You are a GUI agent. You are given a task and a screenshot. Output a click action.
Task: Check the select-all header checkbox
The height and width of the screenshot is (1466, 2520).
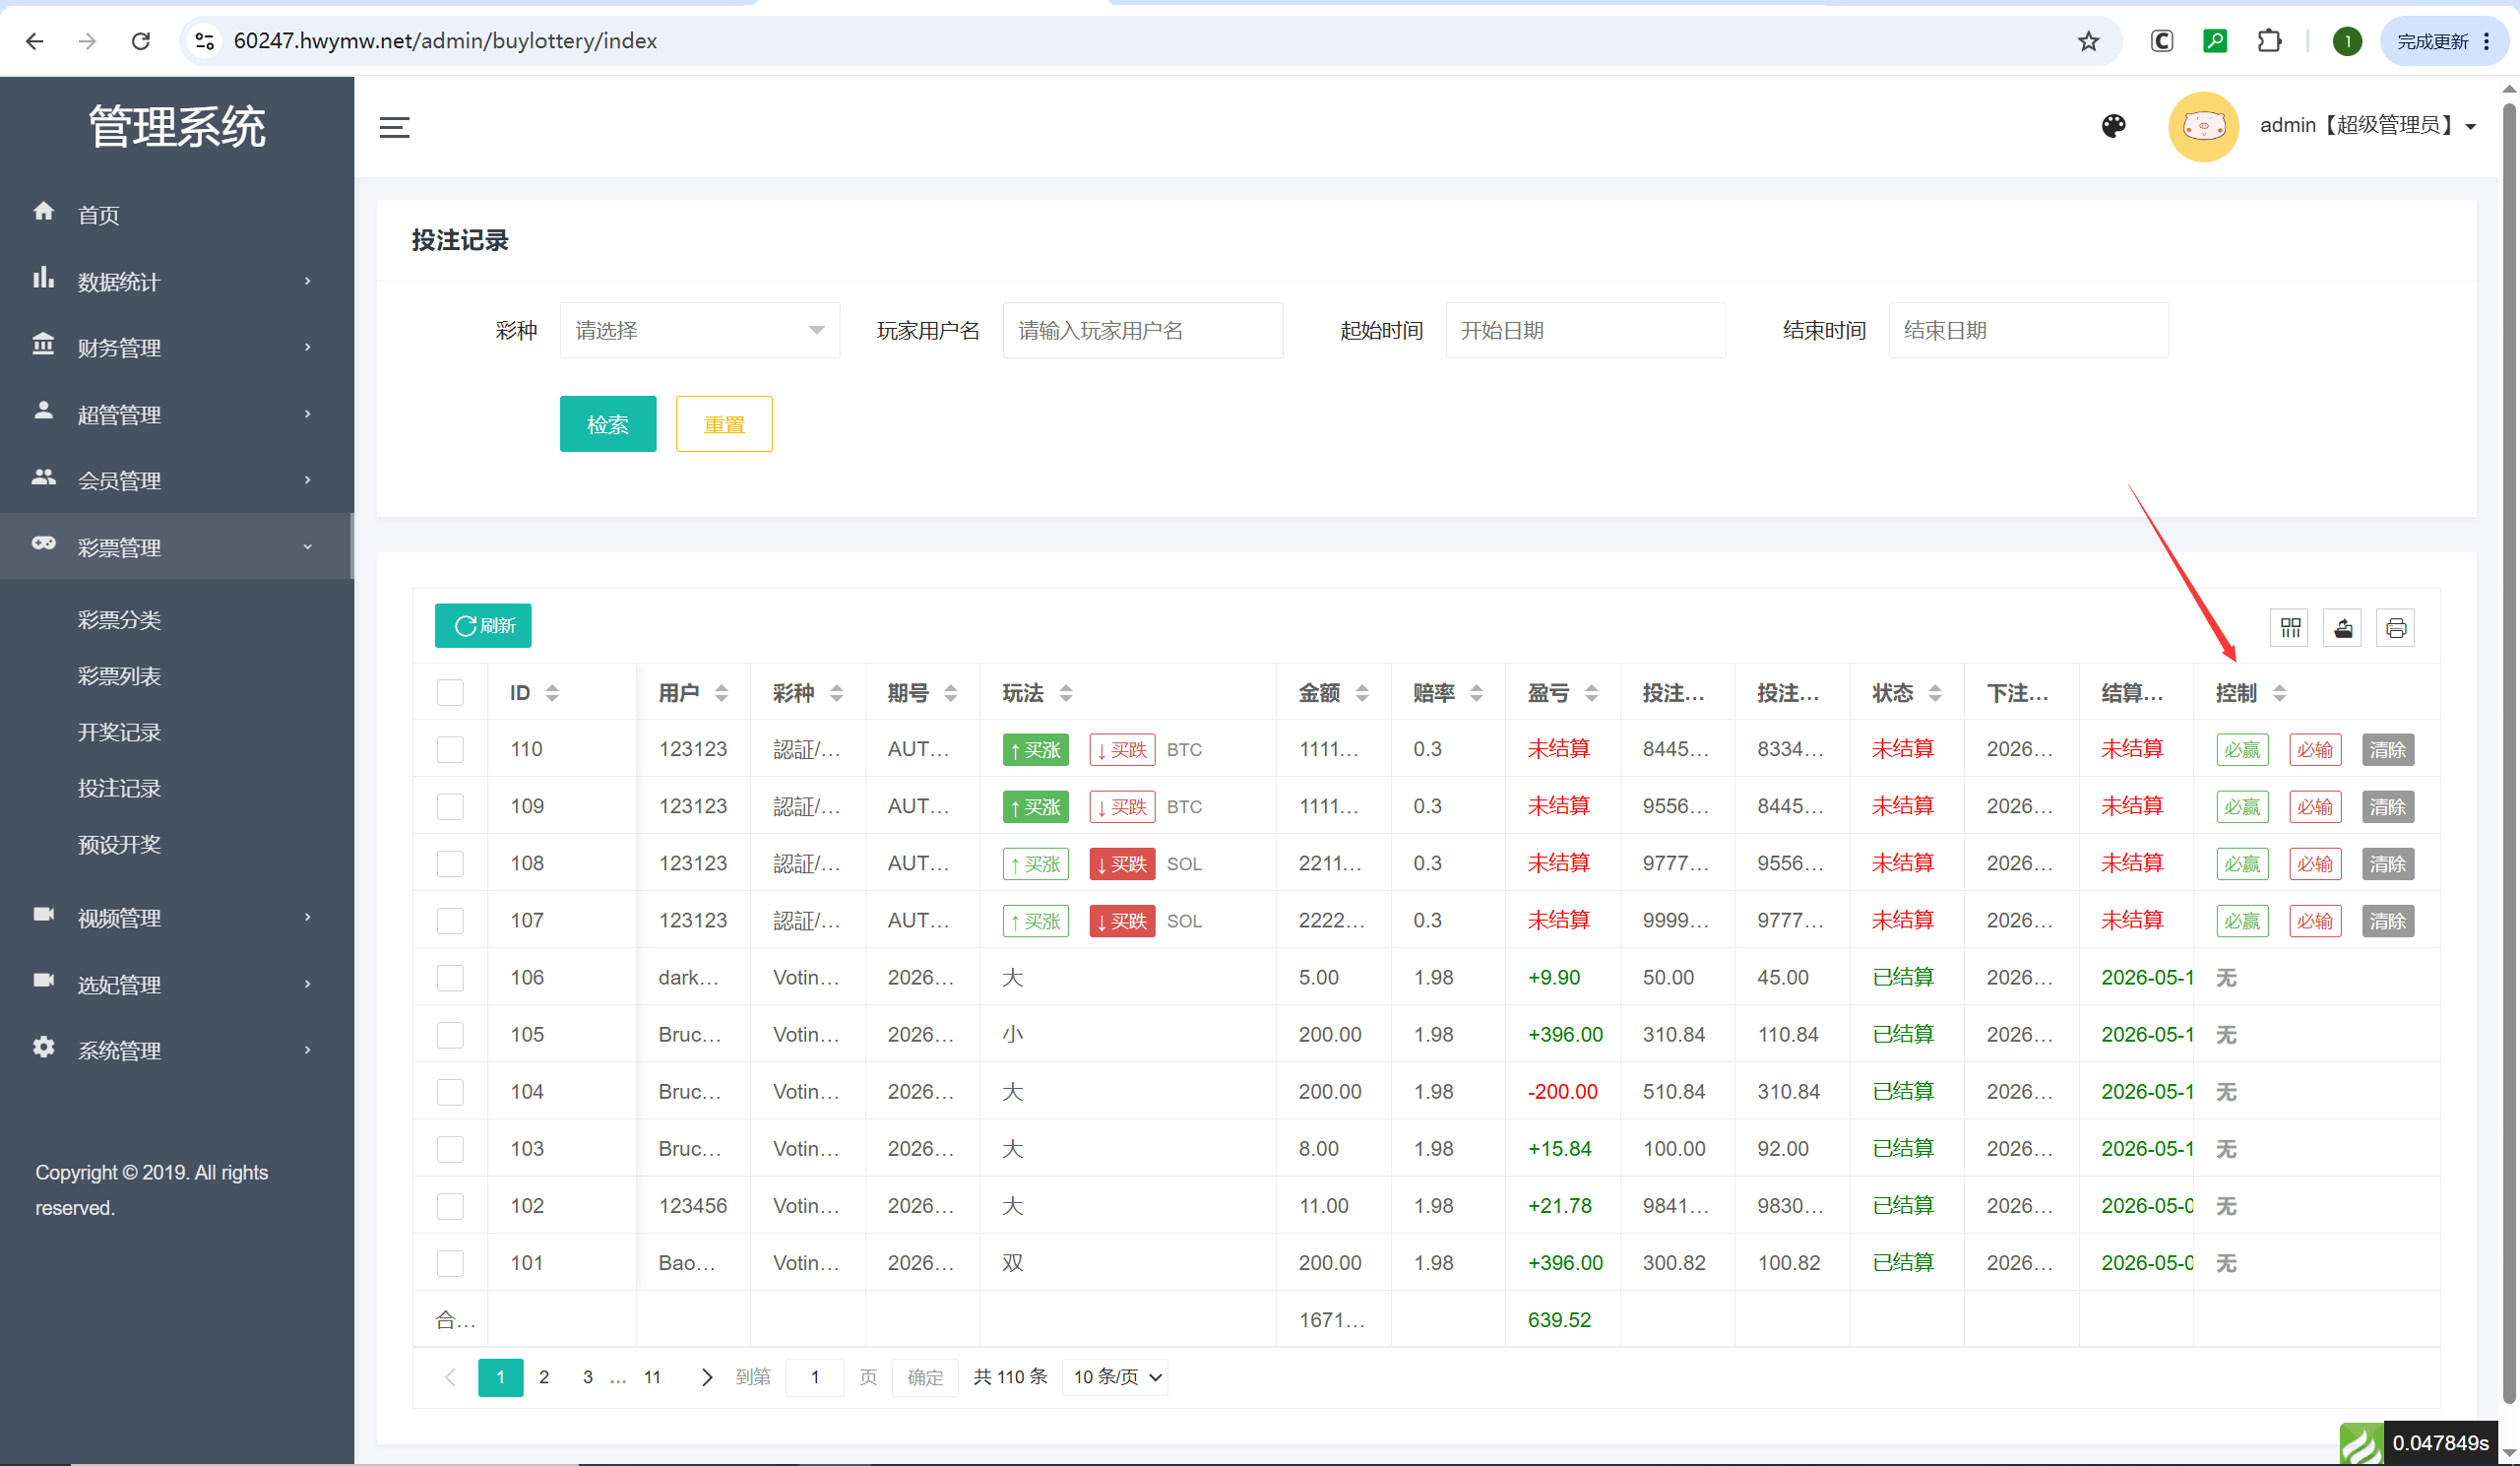tap(450, 692)
